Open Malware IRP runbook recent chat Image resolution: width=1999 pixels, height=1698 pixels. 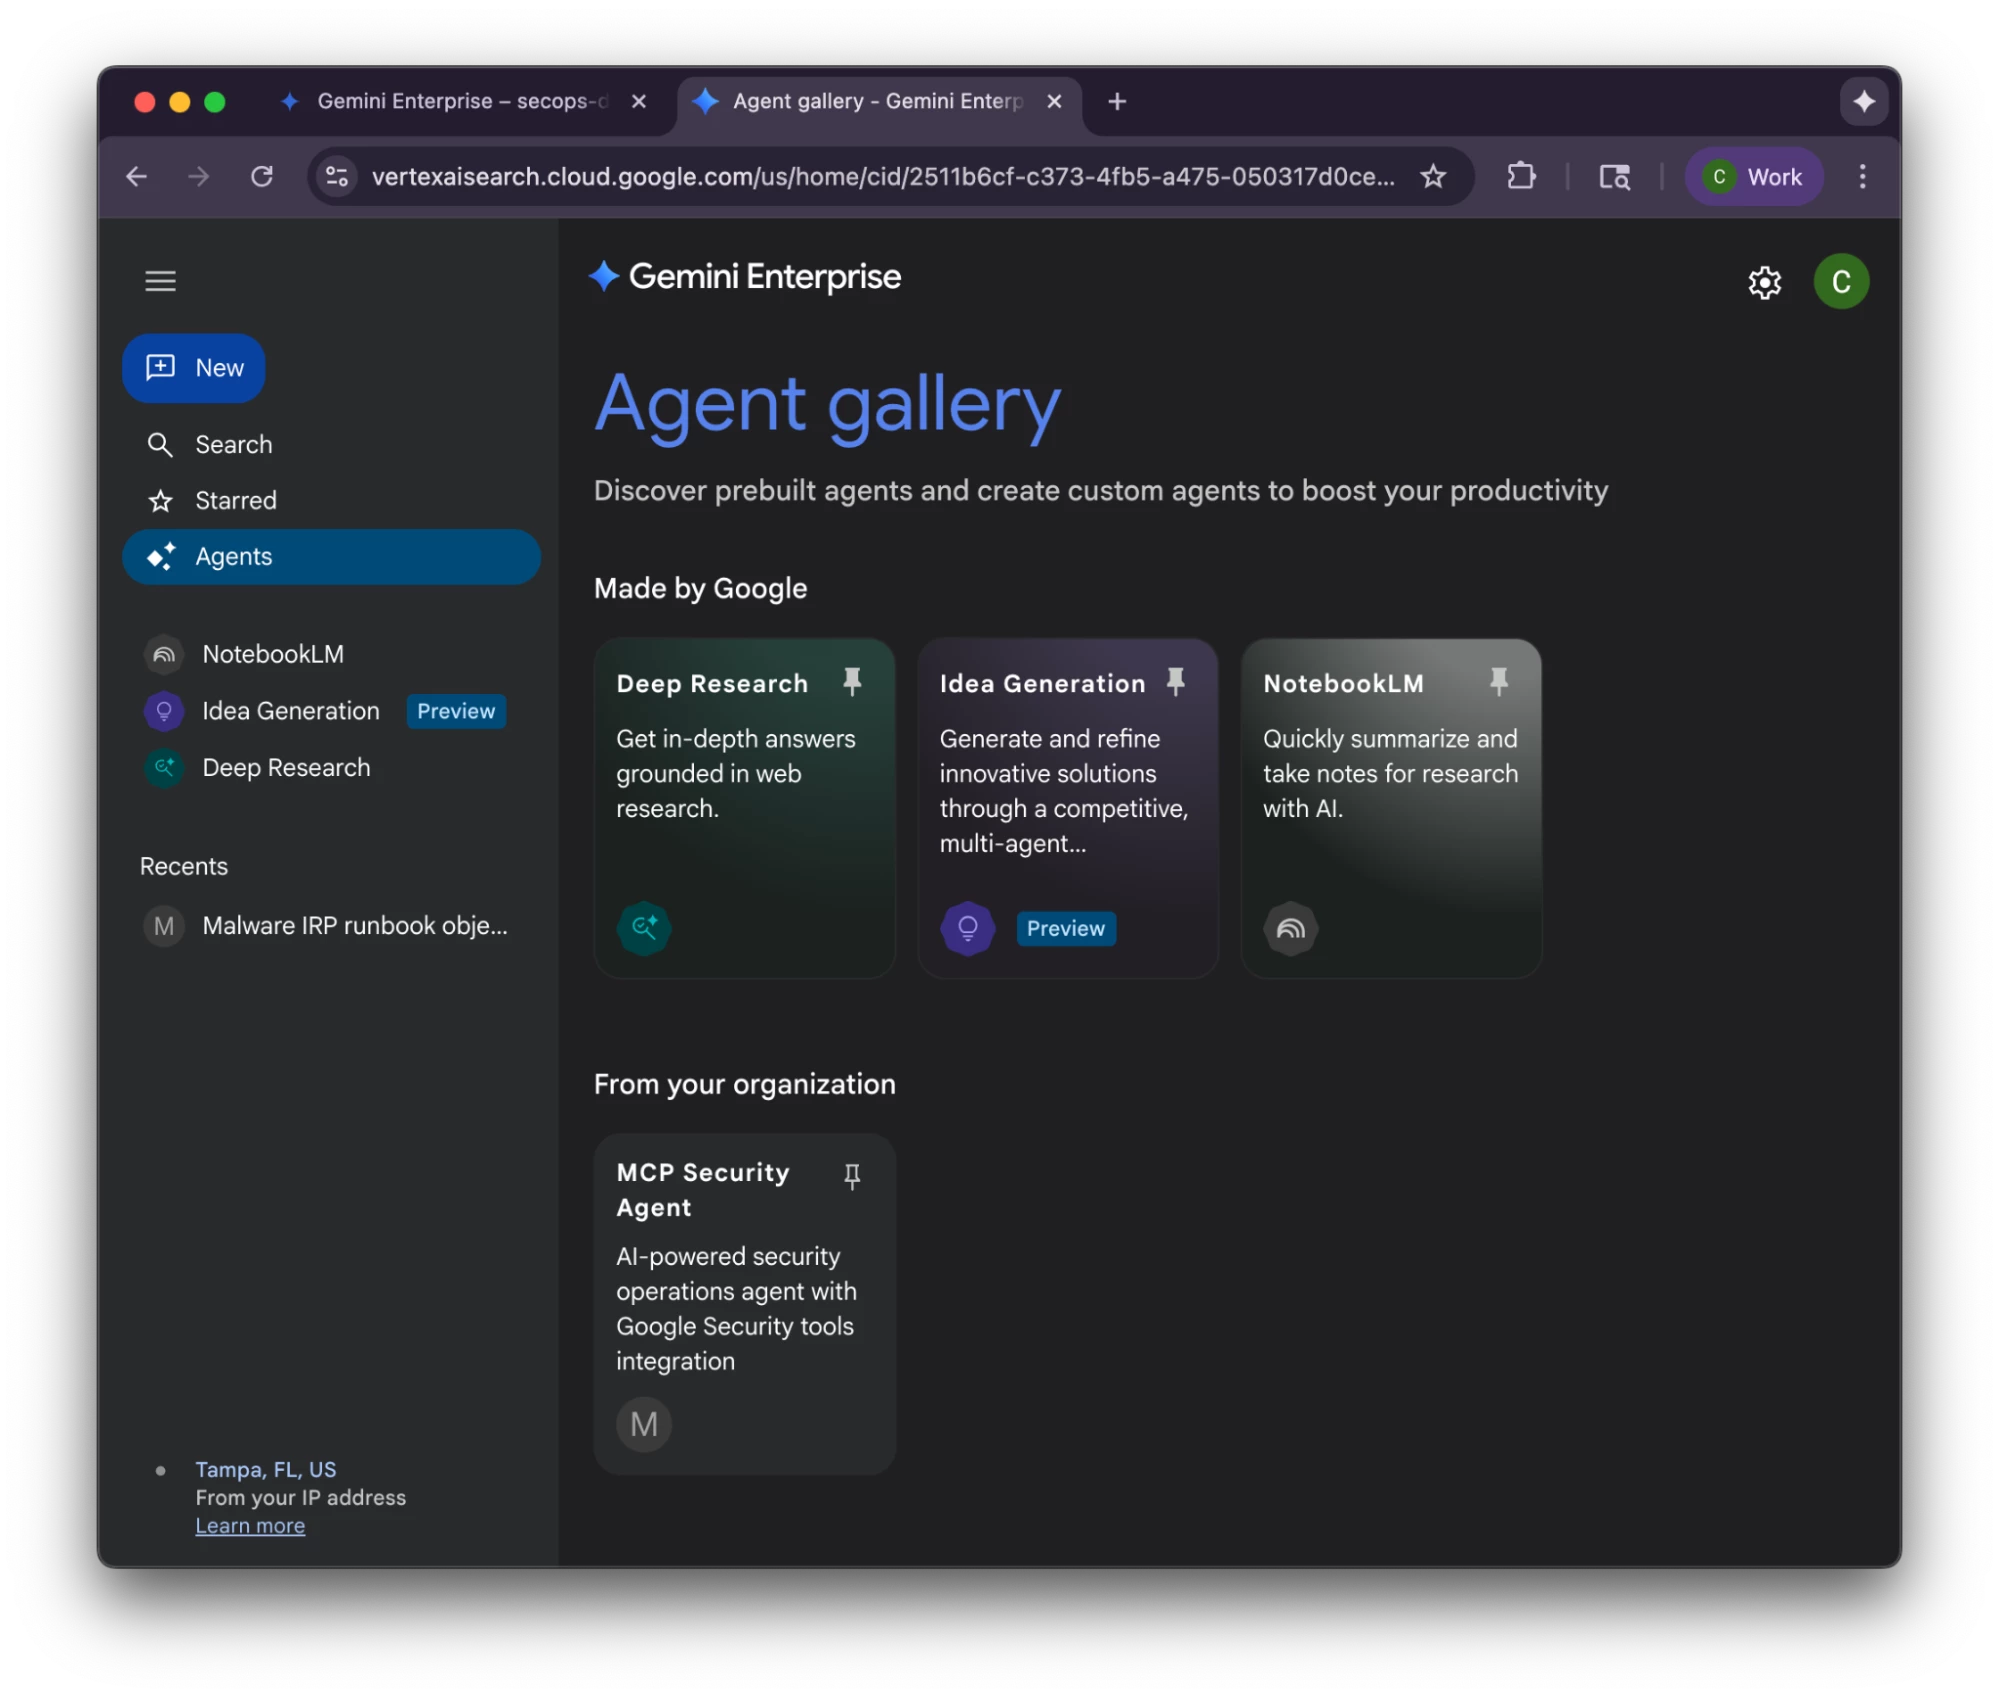click(x=354, y=925)
